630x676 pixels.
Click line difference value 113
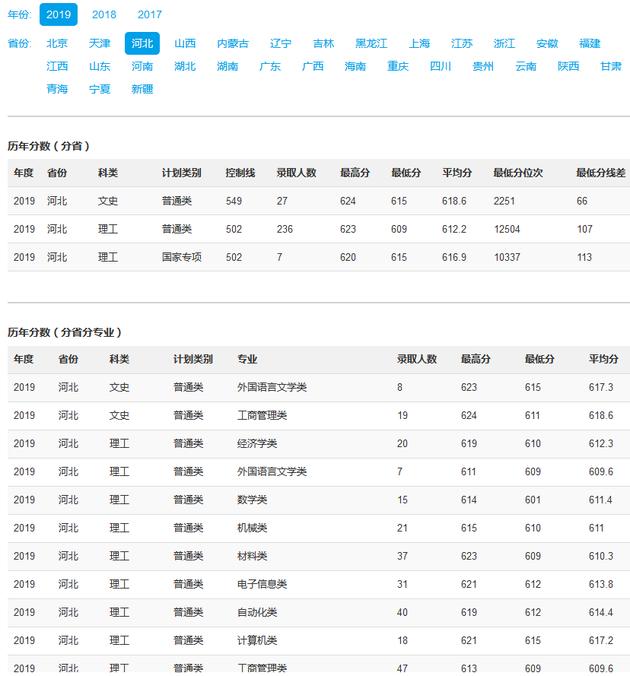(584, 257)
